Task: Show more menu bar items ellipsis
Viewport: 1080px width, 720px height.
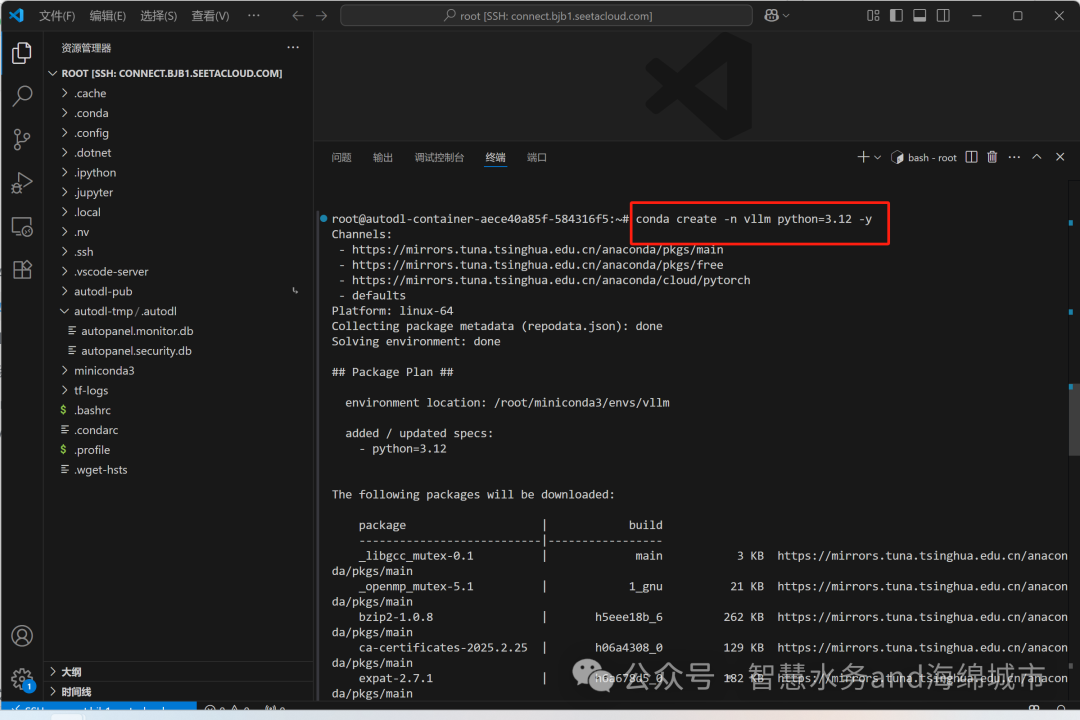Action: (x=253, y=15)
